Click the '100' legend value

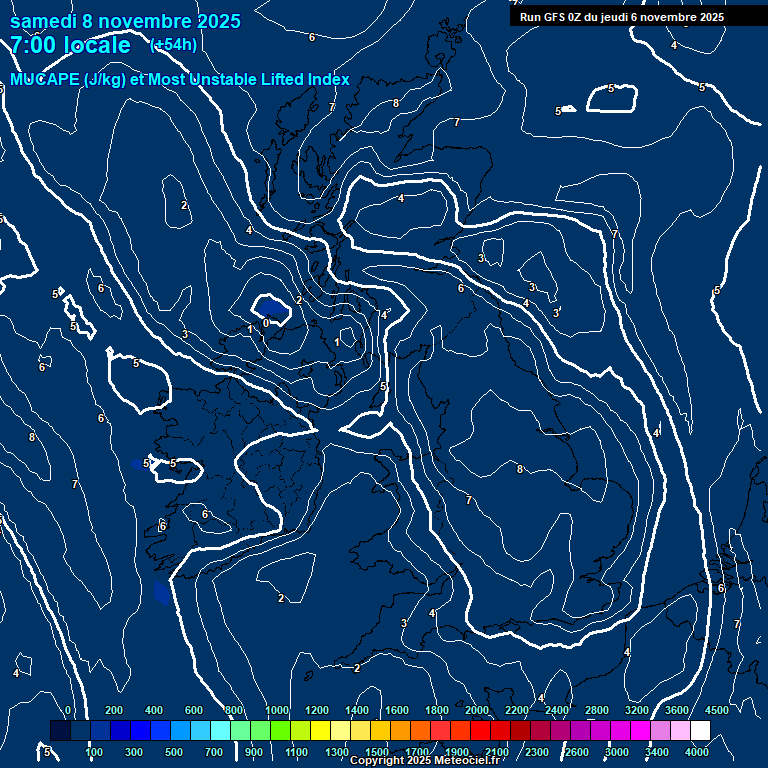(94, 752)
